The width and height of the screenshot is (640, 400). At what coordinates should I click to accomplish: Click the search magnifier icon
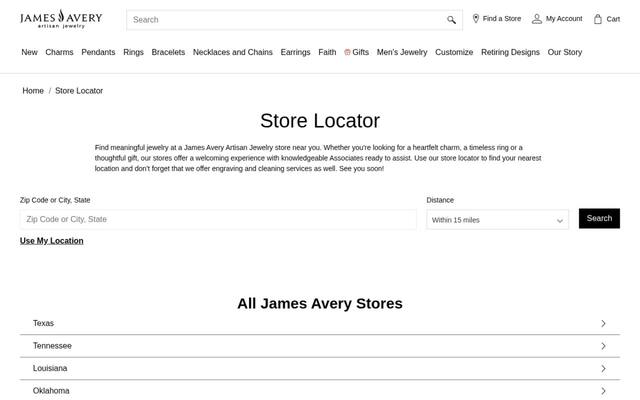(x=451, y=20)
